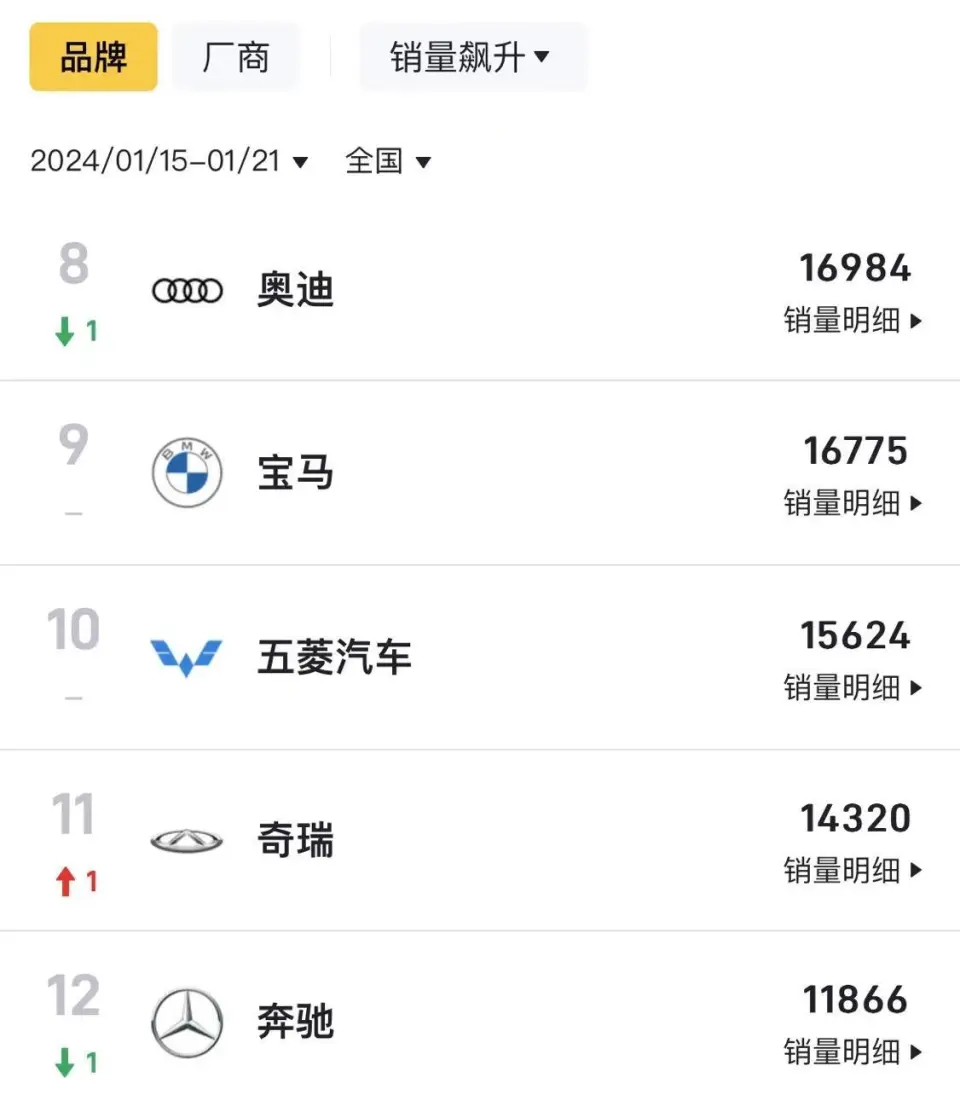
Task: View 销量明细 for 奇瑞
Action: click(852, 870)
